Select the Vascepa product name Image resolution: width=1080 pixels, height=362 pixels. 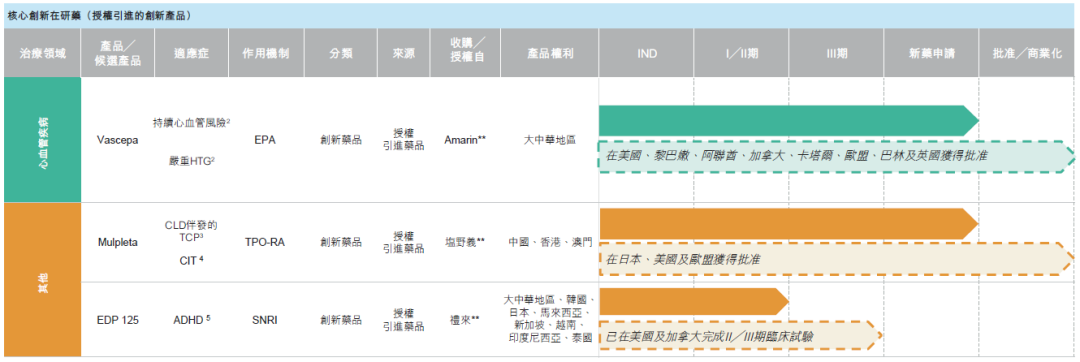[118, 140]
